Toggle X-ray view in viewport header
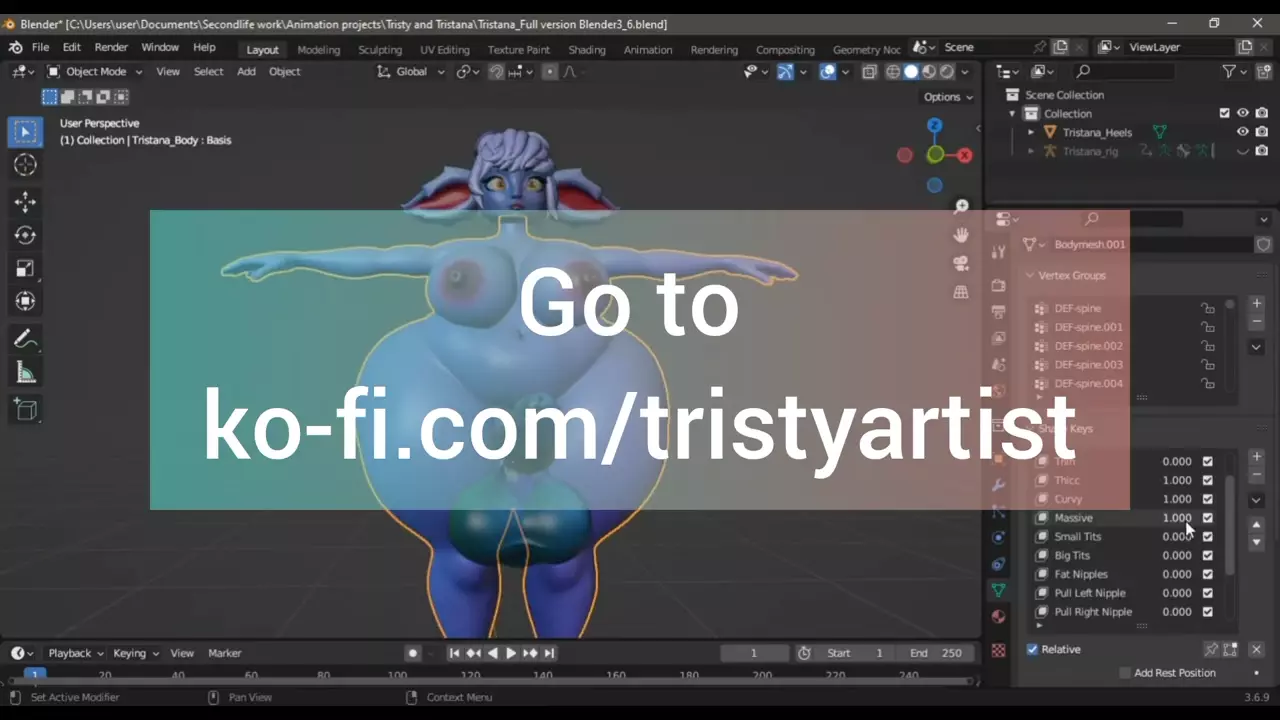1280x720 pixels. pyautogui.click(x=869, y=72)
